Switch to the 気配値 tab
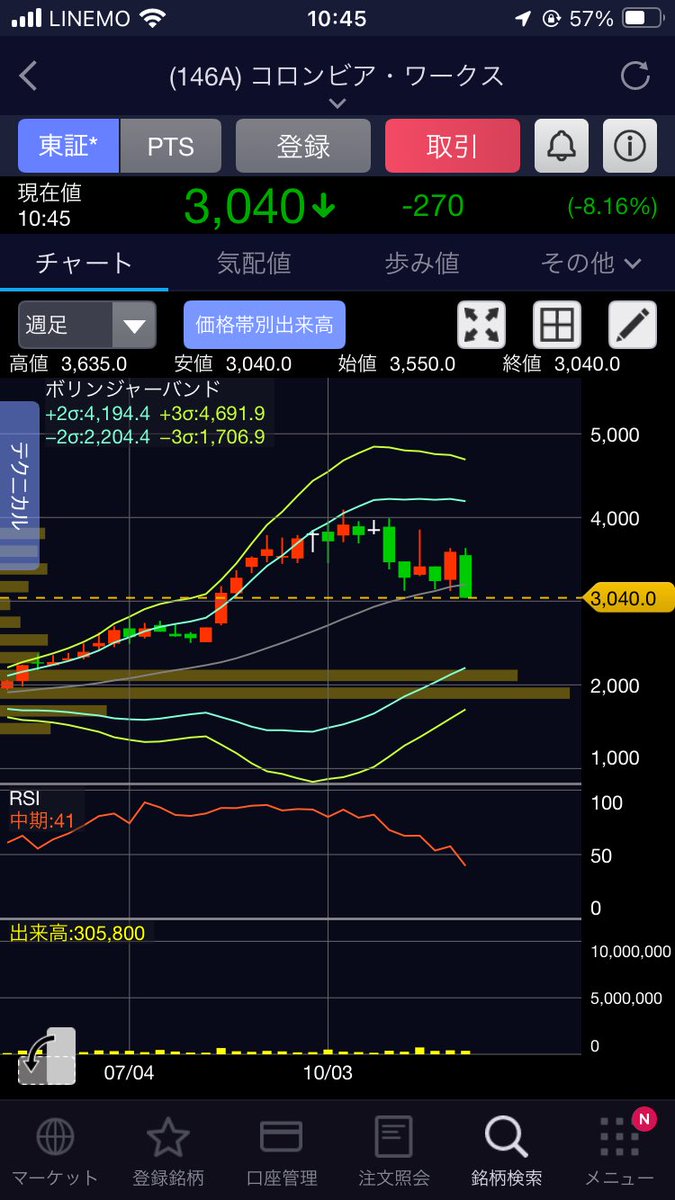The image size is (675, 1200). pyautogui.click(x=253, y=263)
